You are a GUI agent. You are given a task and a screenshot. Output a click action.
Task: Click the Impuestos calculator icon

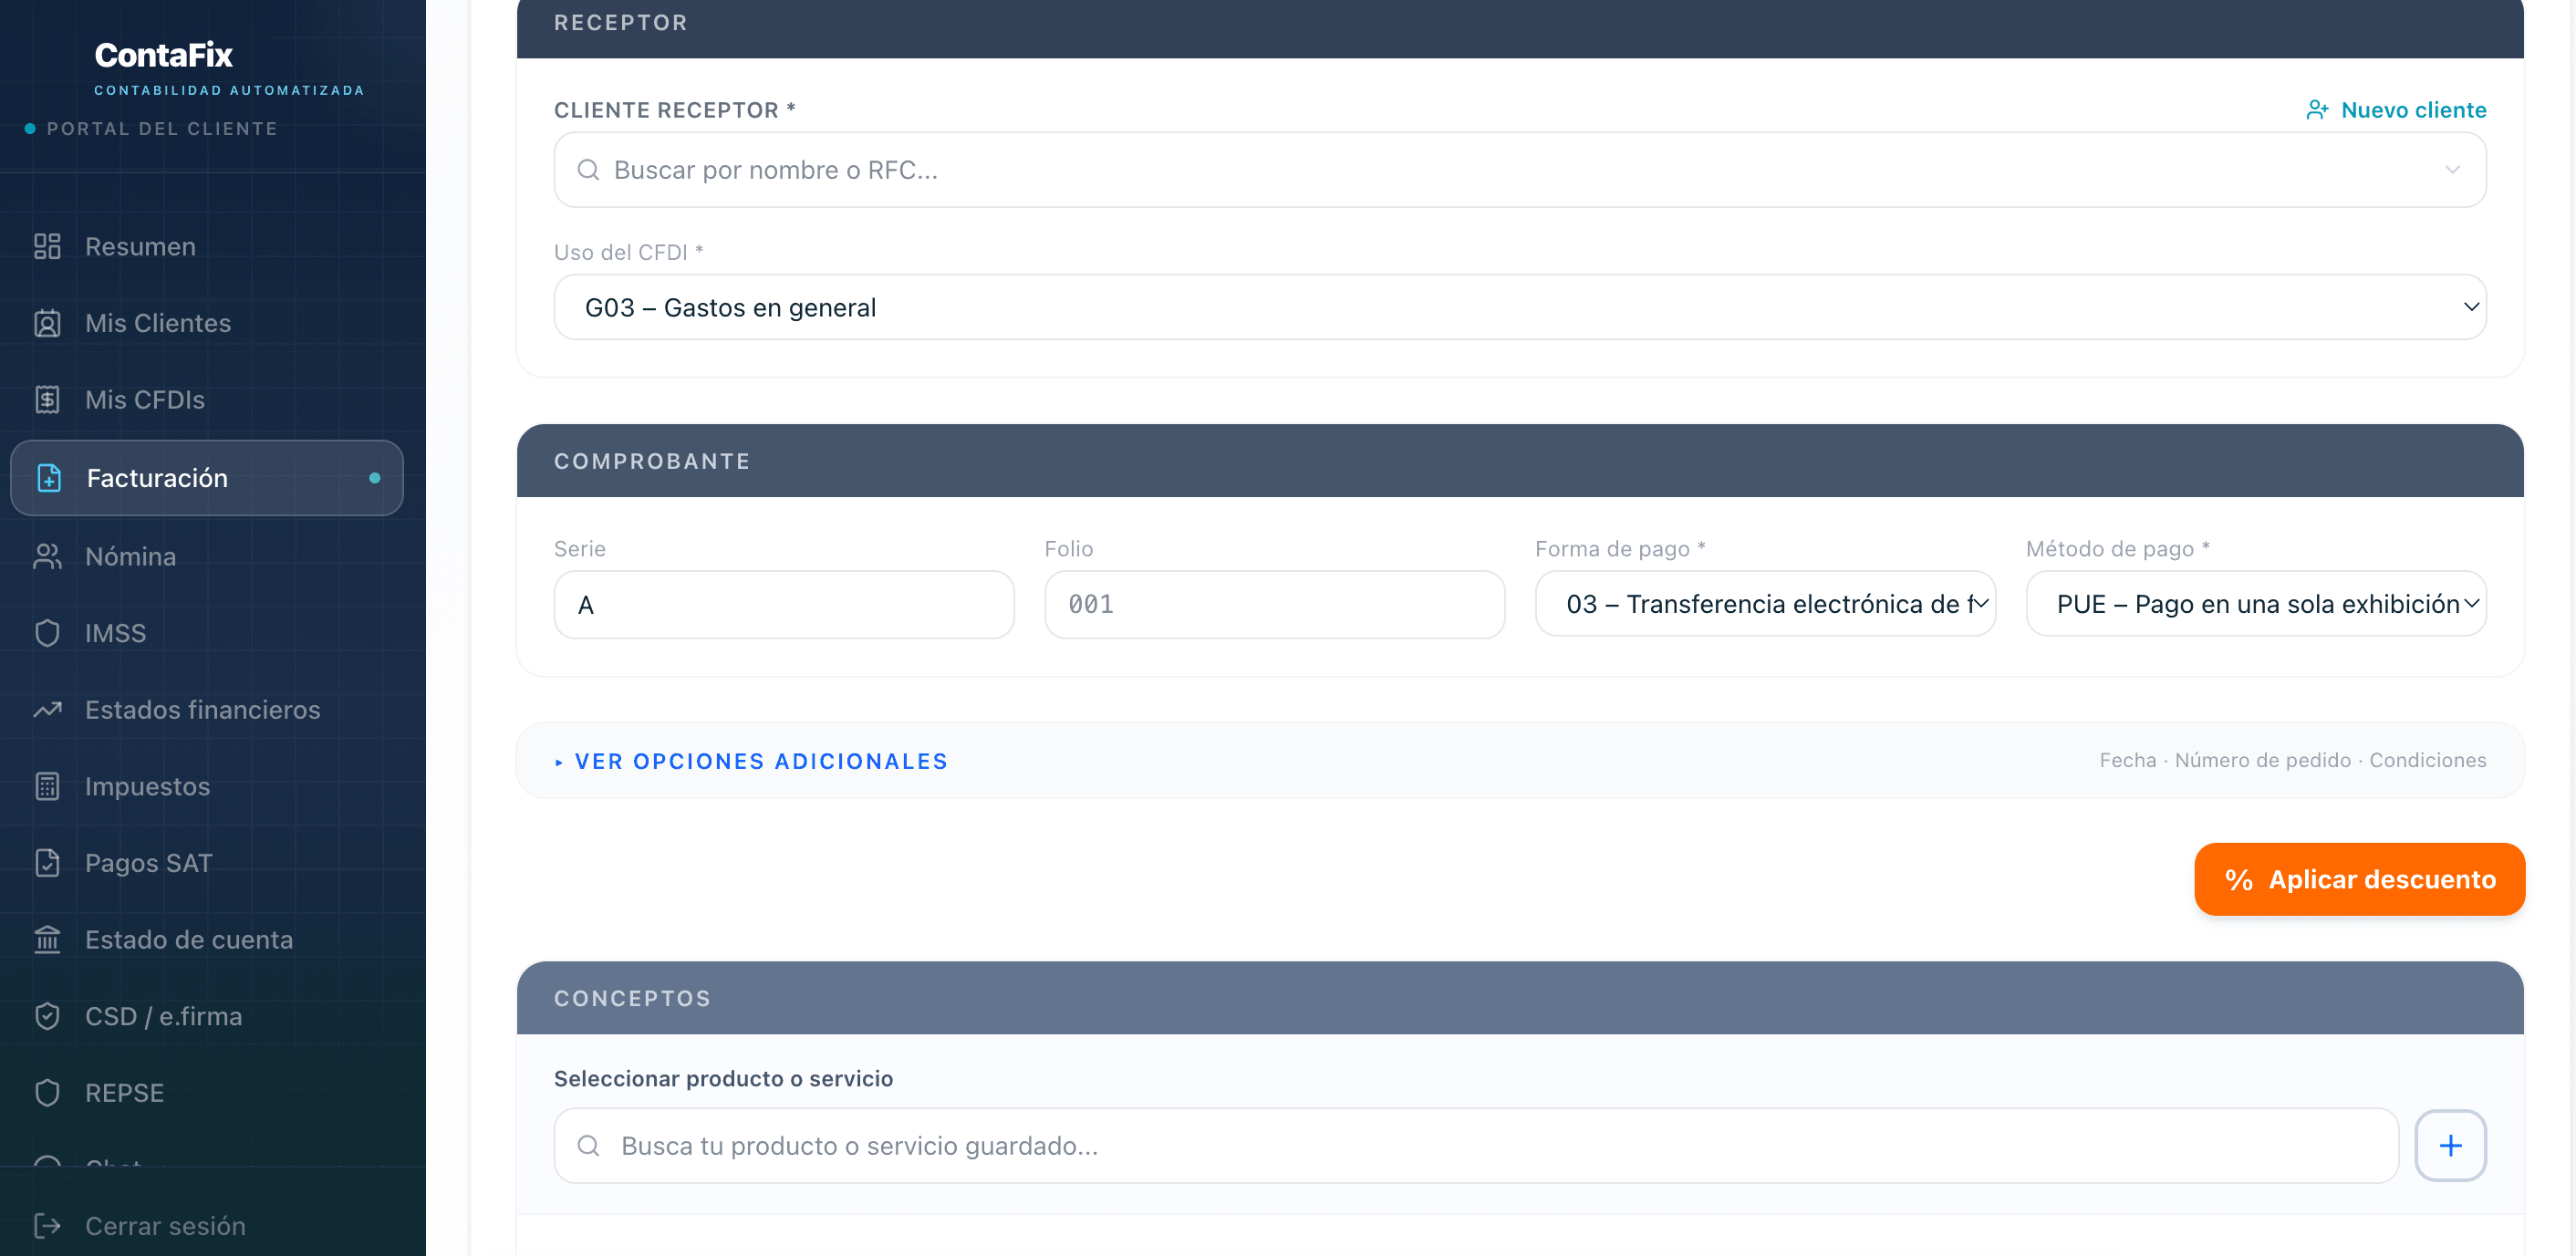pos(47,786)
